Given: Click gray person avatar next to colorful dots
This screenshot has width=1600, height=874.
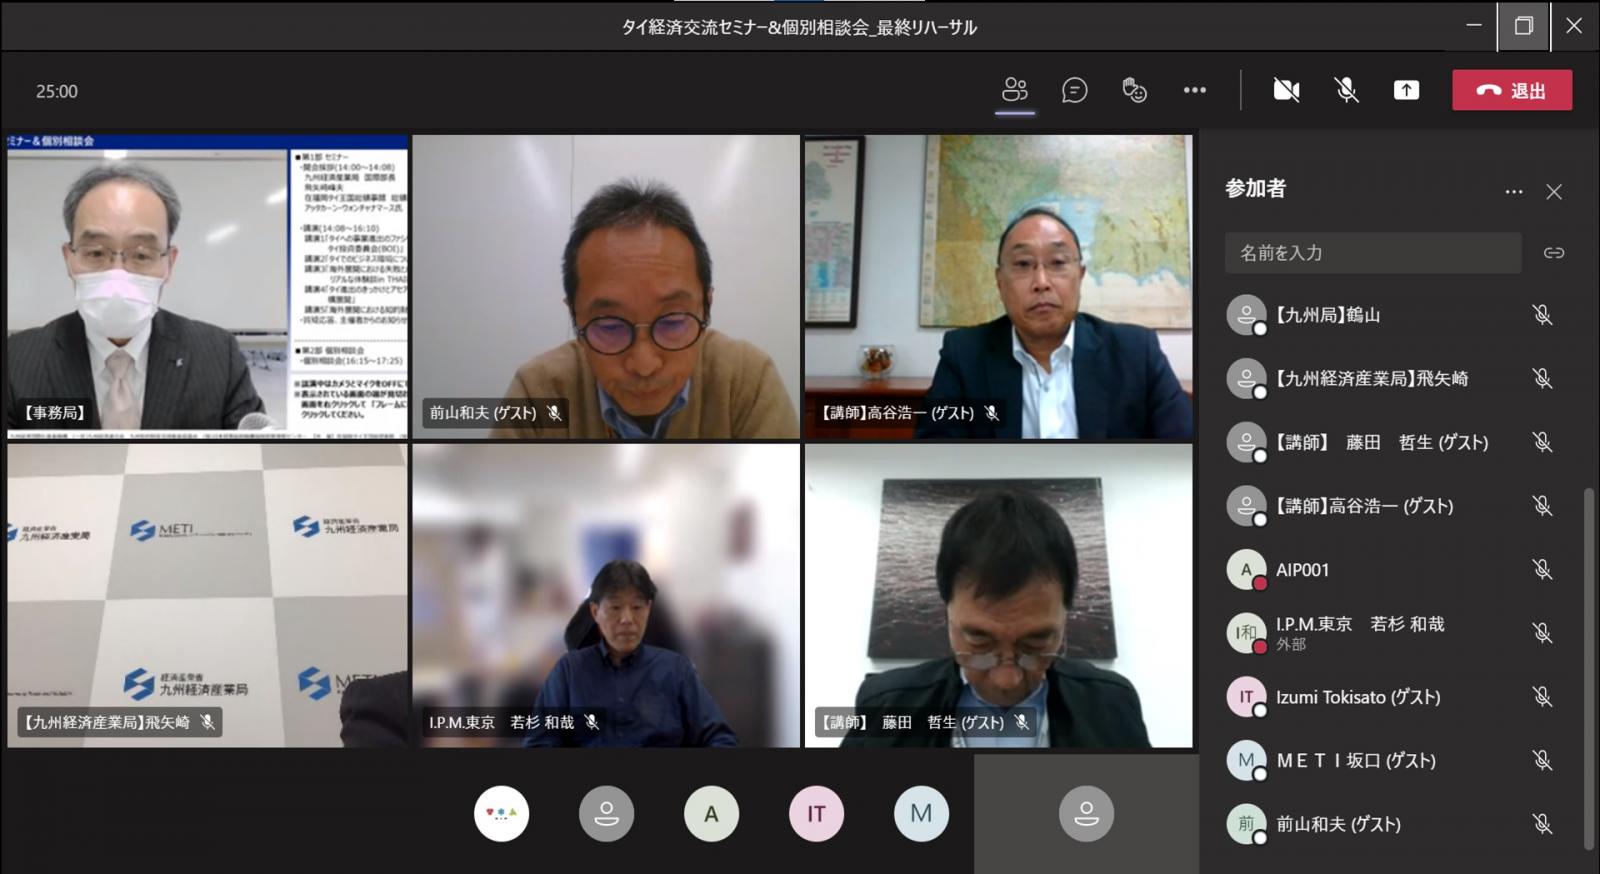Looking at the screenshot, I should 606,814.
